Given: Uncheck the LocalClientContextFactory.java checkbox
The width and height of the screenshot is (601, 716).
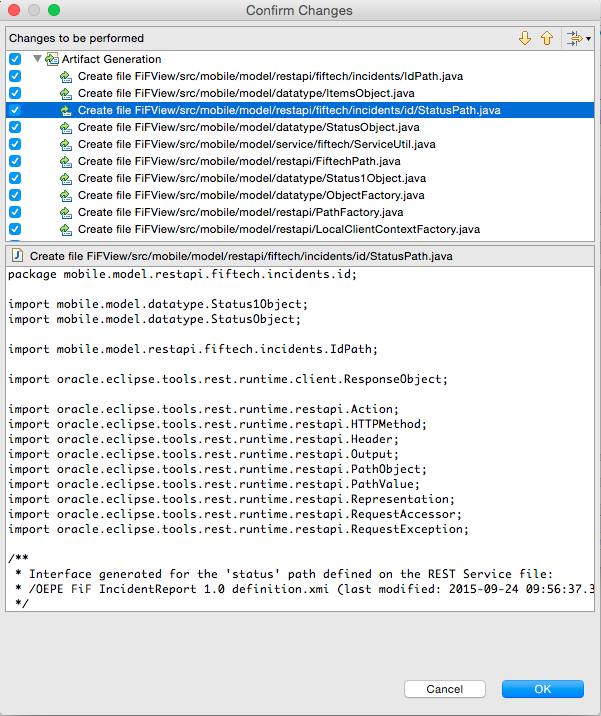Looking at the screenshot, I should coord(15,229).
